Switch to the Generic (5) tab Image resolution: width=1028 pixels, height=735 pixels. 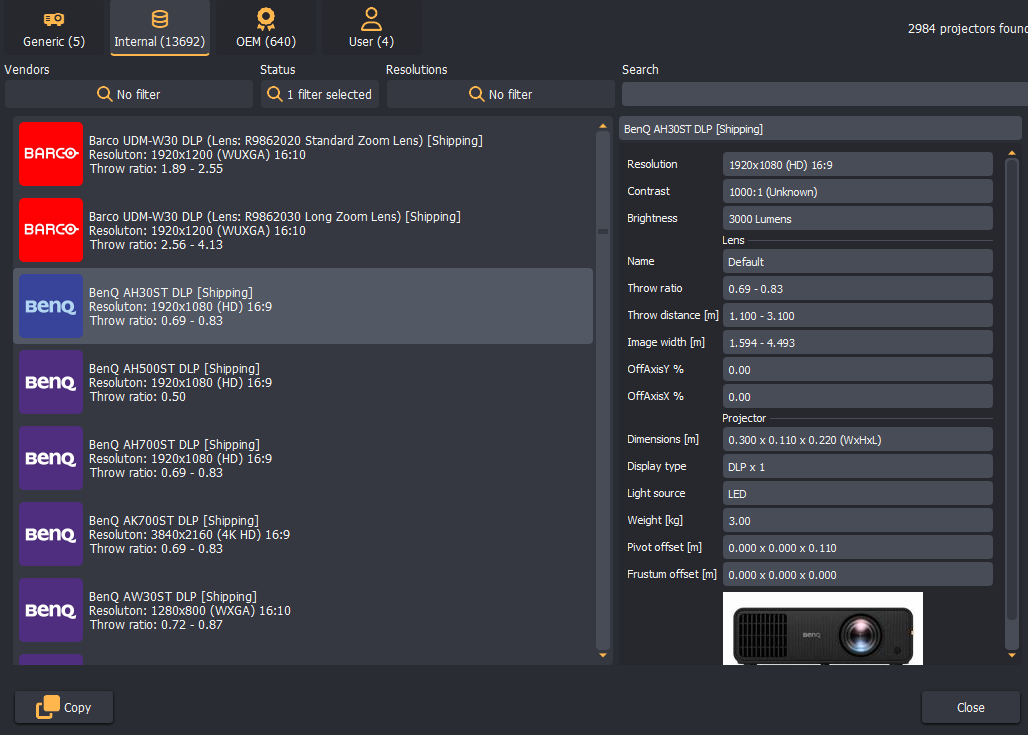click(x=54, y=28)
